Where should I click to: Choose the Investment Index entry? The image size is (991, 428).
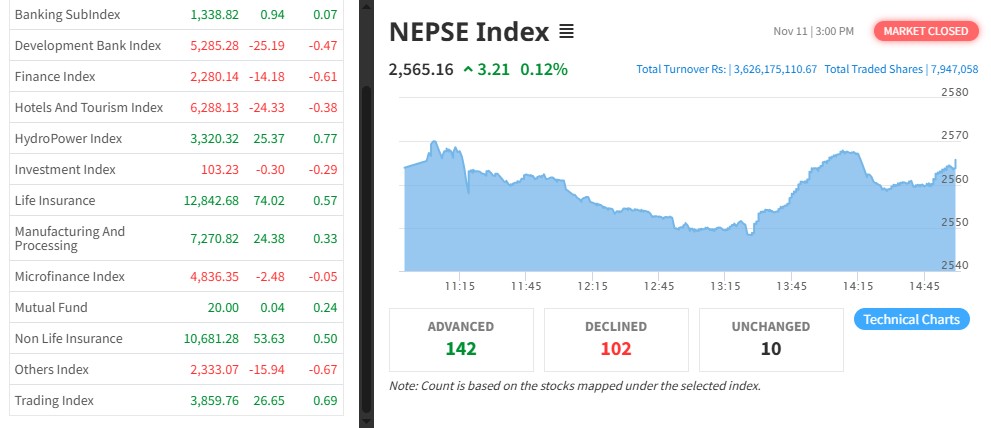[x=65, y=169]
